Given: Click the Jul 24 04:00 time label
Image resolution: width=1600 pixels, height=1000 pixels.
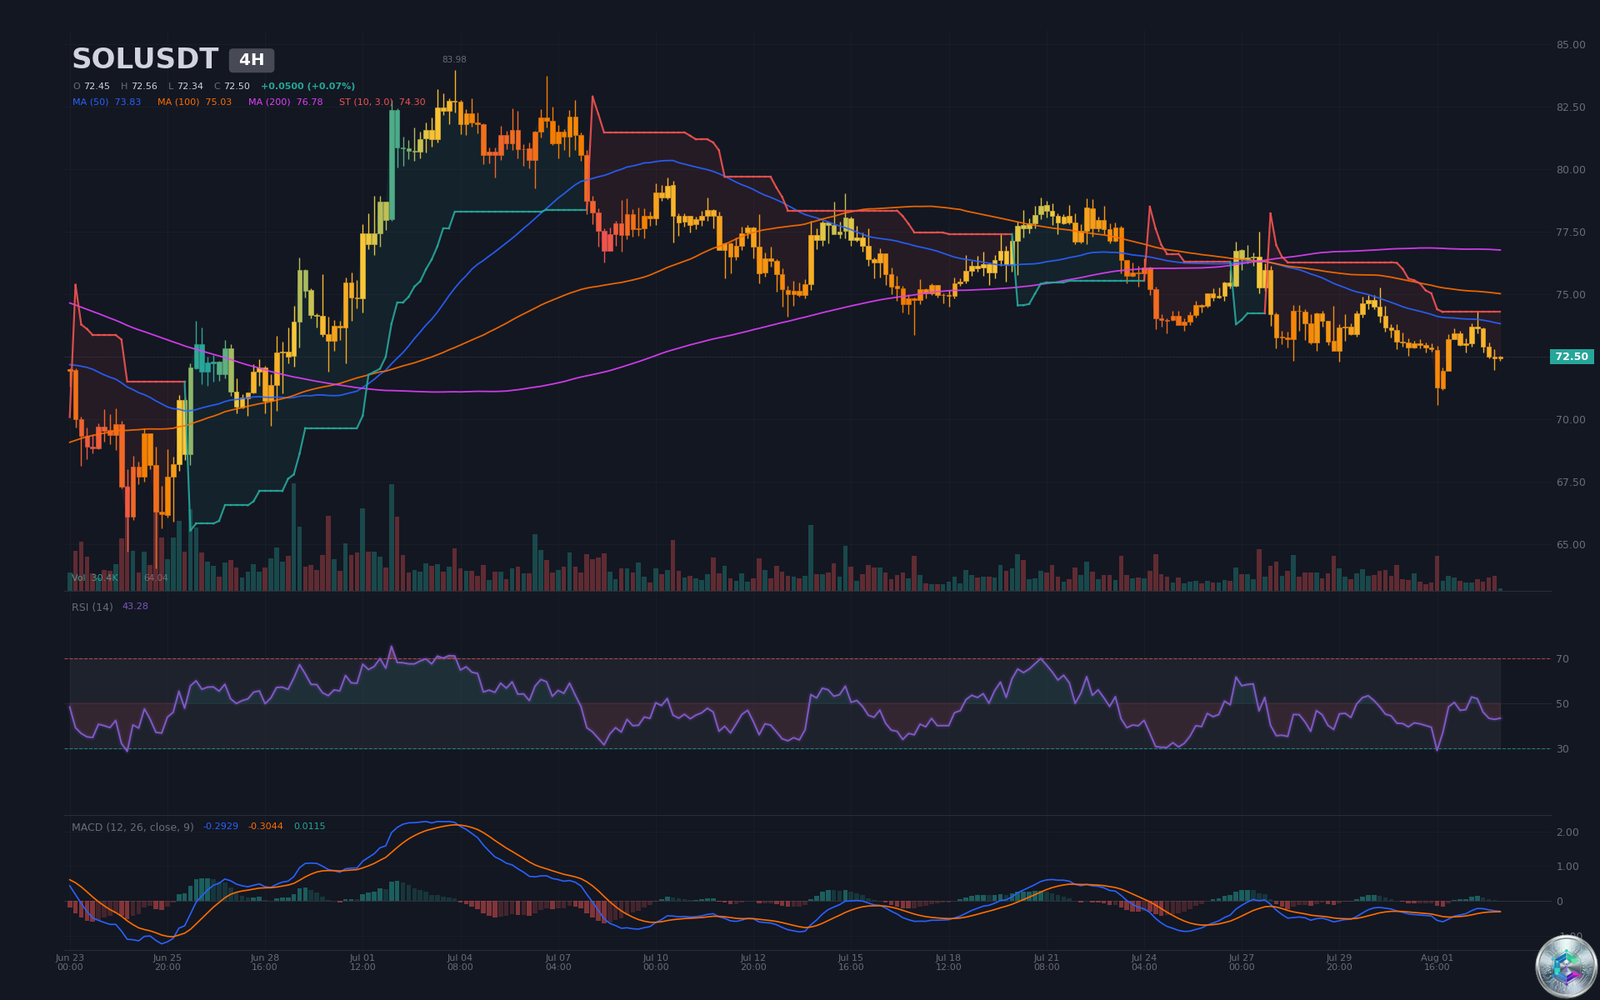Looking at the screenshot, I should point(1144,962).
